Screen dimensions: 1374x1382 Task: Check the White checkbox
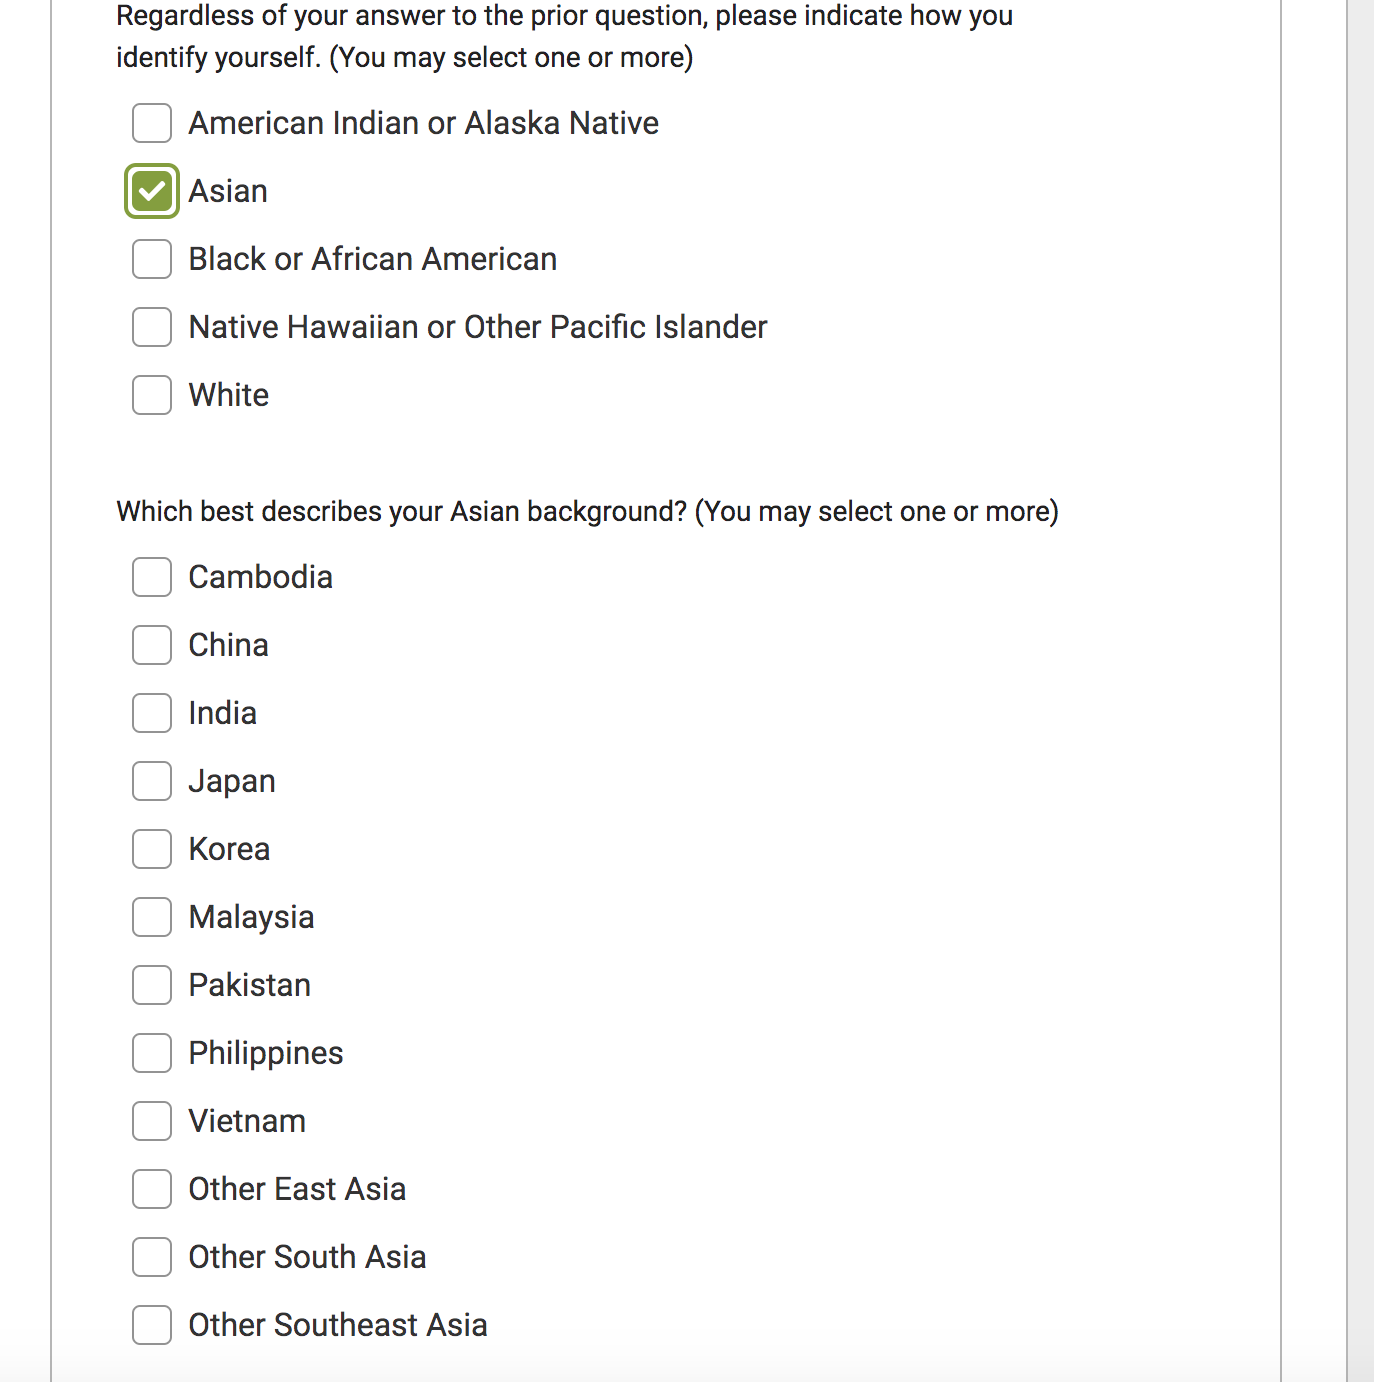152,395
